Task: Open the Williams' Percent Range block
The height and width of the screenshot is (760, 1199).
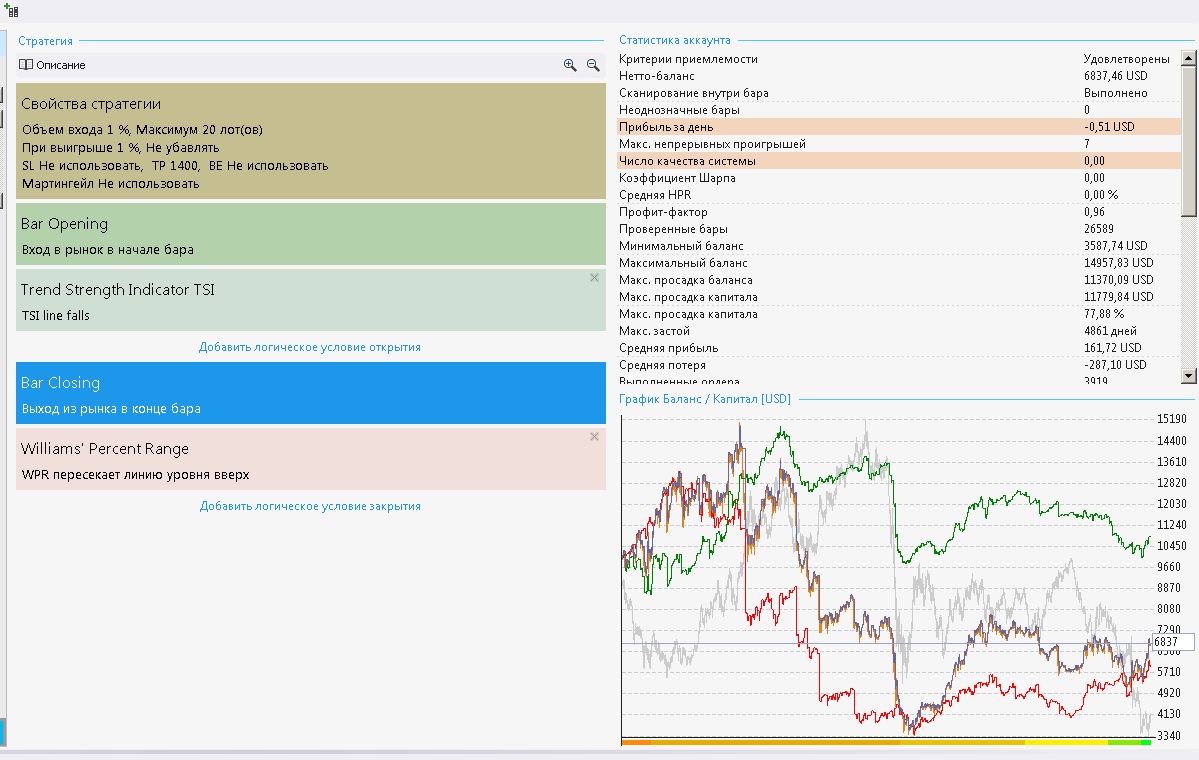Action: pyautogui.click(x=310, y=459)
